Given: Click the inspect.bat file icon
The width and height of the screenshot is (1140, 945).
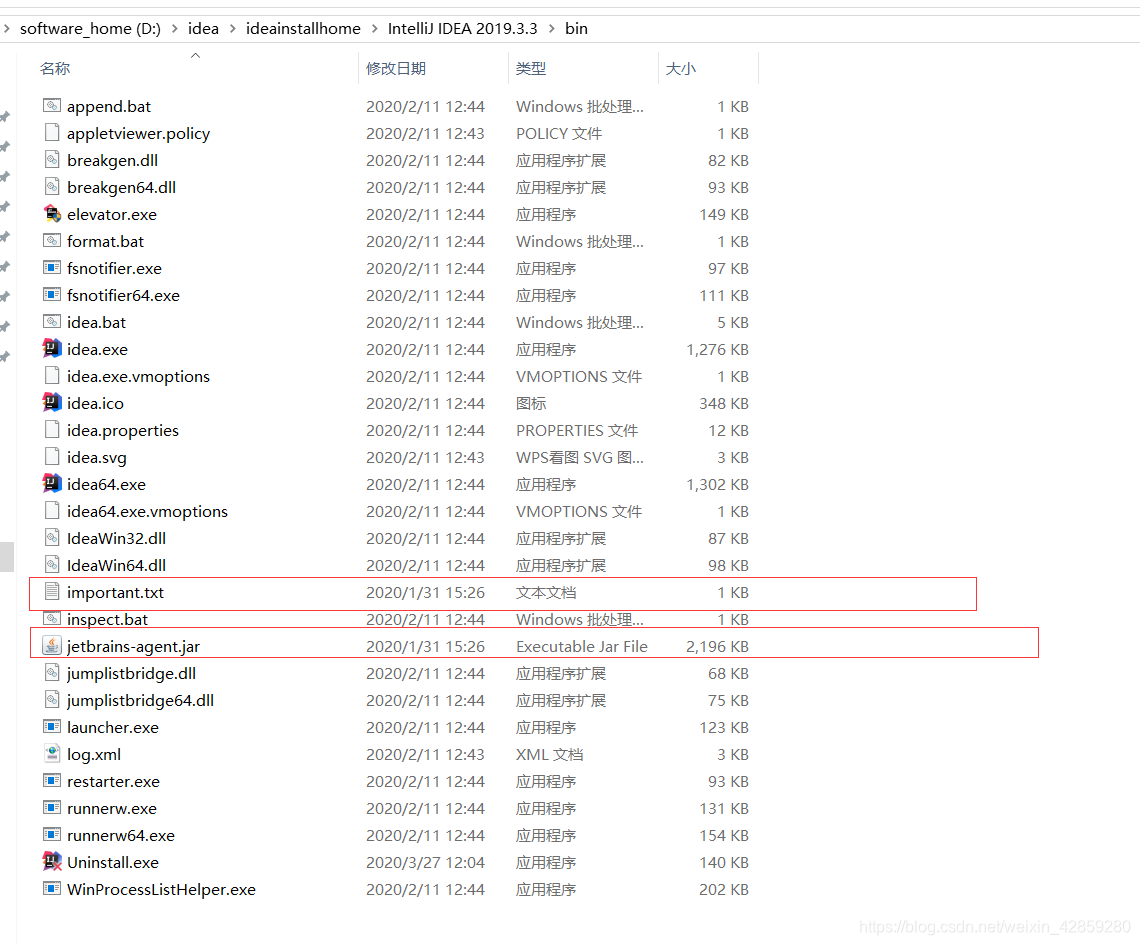Looking at the screenshot, I should click(52, 619).
